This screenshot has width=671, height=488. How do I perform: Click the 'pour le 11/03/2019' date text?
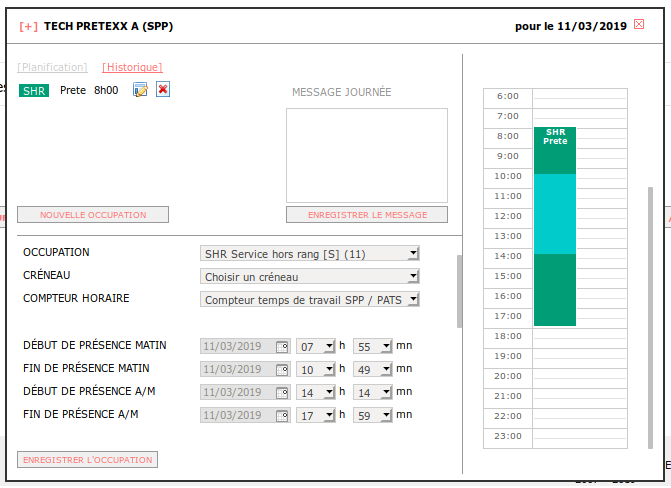tap(571, 27)
